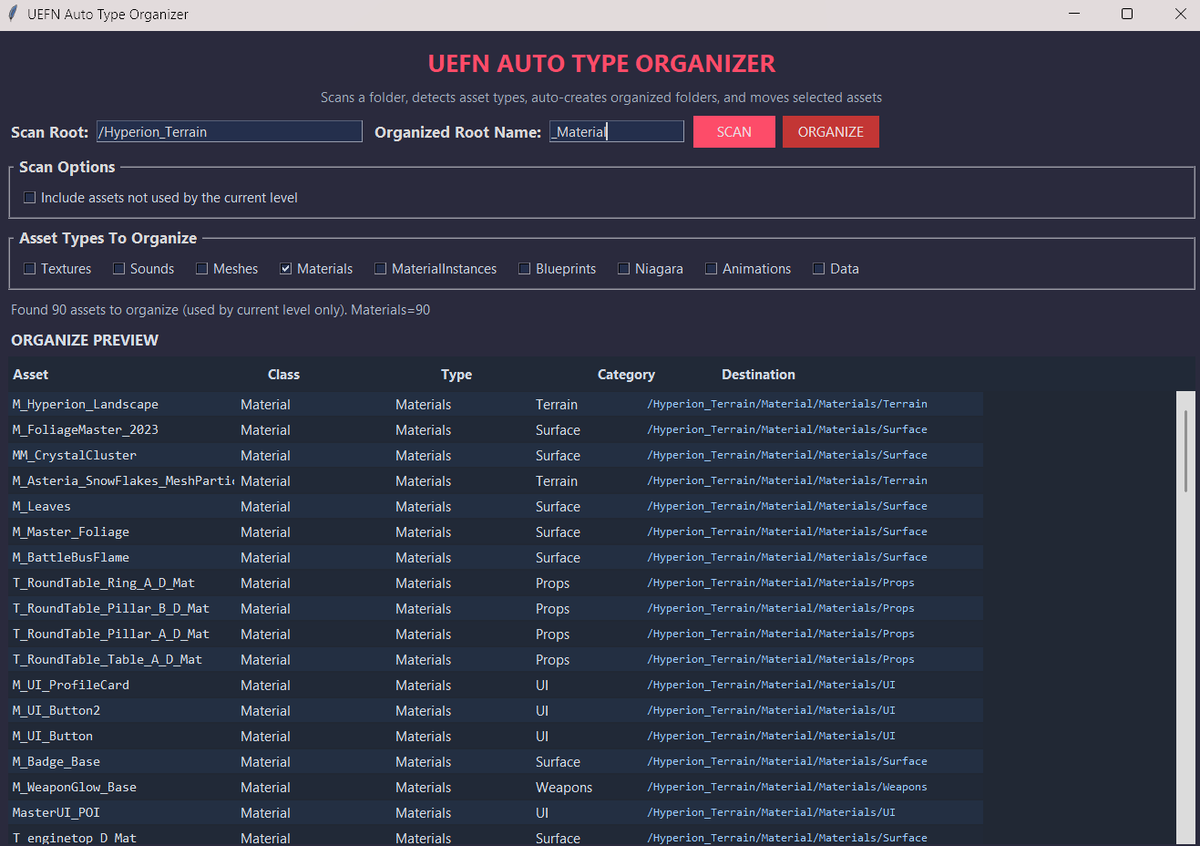Sort by the Category column header
The image size is (1200, 846).
point(626,375)
